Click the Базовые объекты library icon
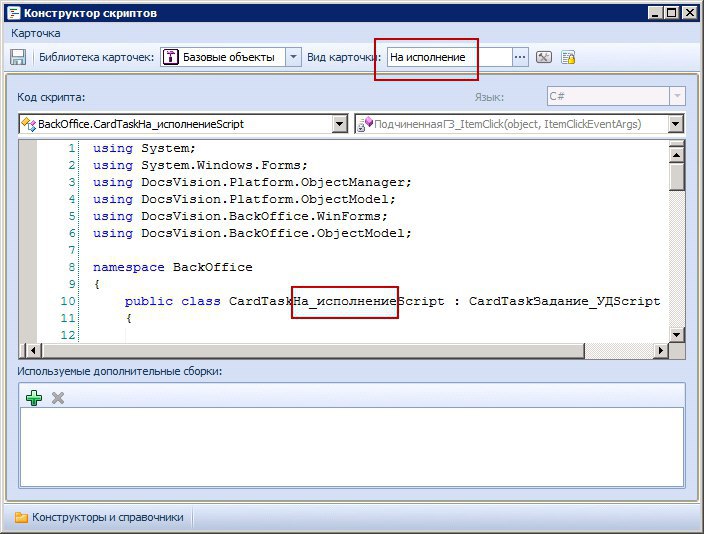This screenshot has width=704, height=534. click(170, 57)
